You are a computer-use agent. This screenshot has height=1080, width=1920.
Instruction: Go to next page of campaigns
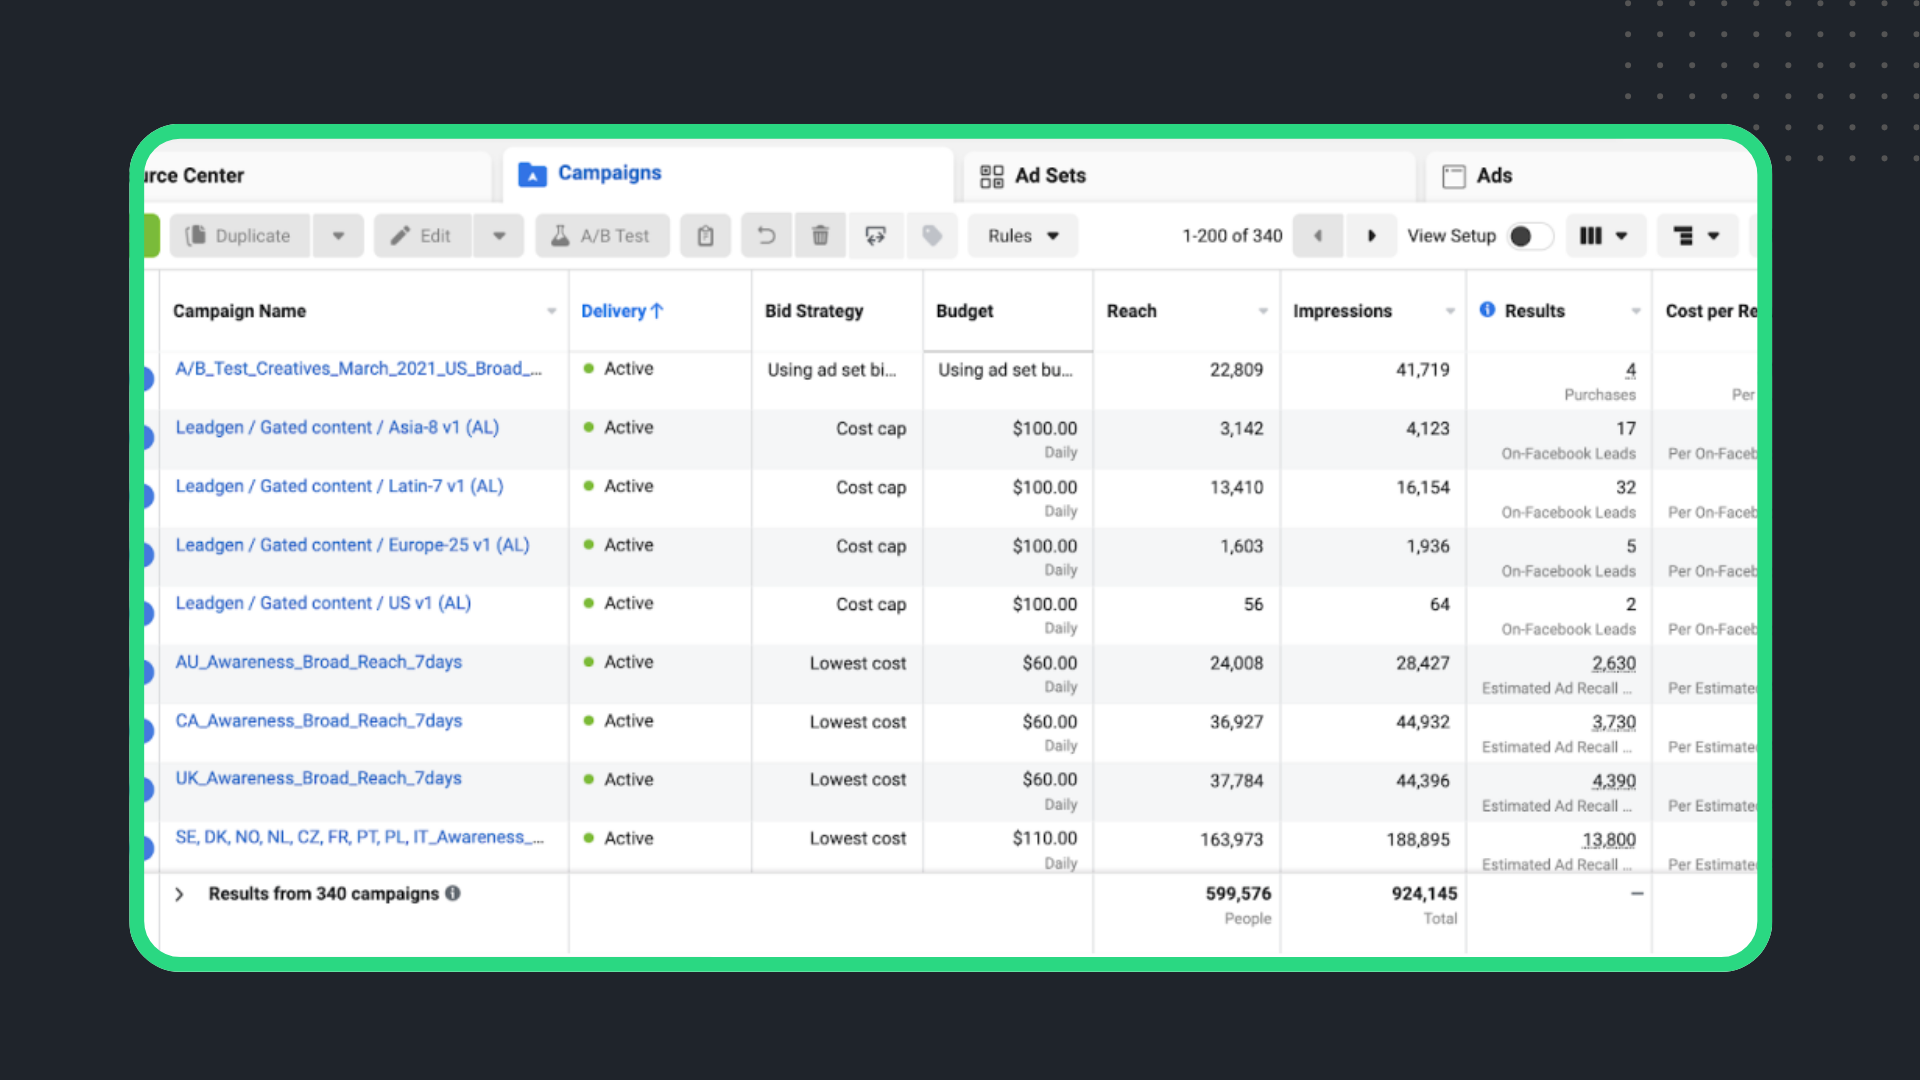coord(1371,236)
